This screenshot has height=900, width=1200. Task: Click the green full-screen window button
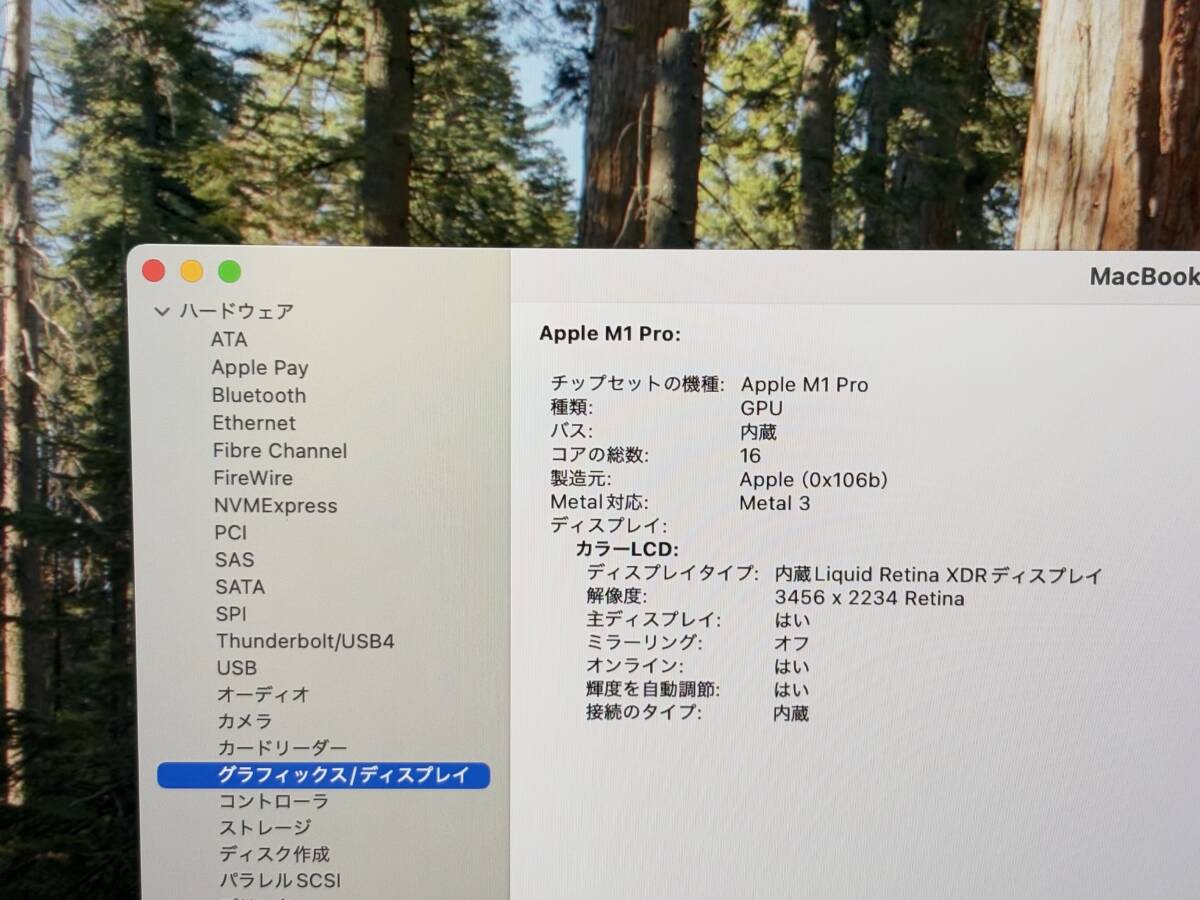230,271
